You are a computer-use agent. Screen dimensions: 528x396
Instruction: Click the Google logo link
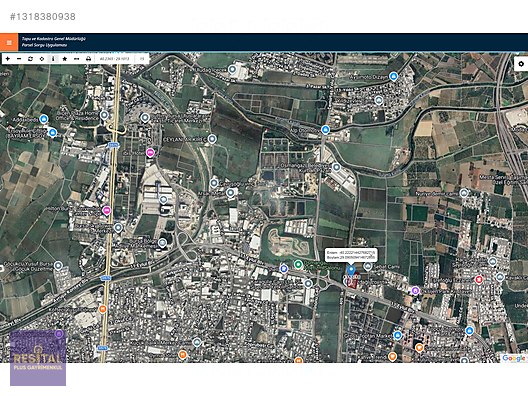[x=513, y=358]
